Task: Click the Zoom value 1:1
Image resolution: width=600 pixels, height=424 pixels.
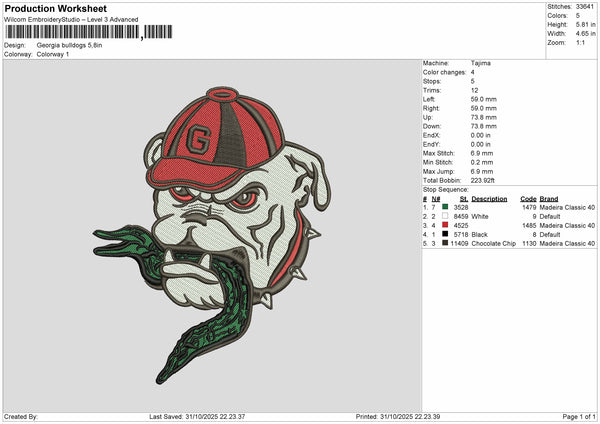Action: click(580, 43)
